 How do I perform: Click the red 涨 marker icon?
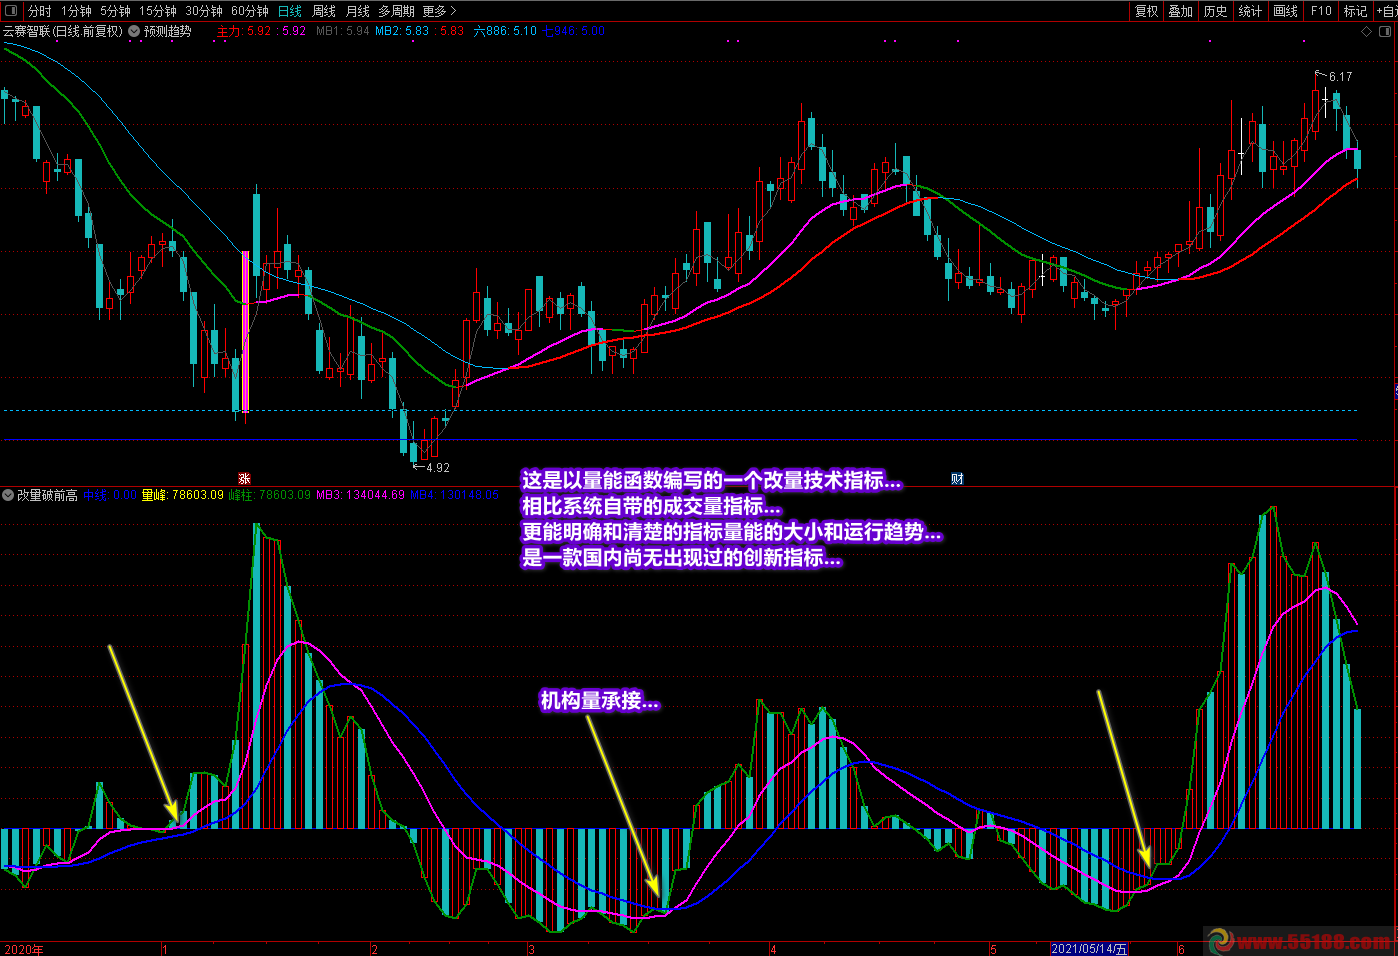tap(244, 479)
